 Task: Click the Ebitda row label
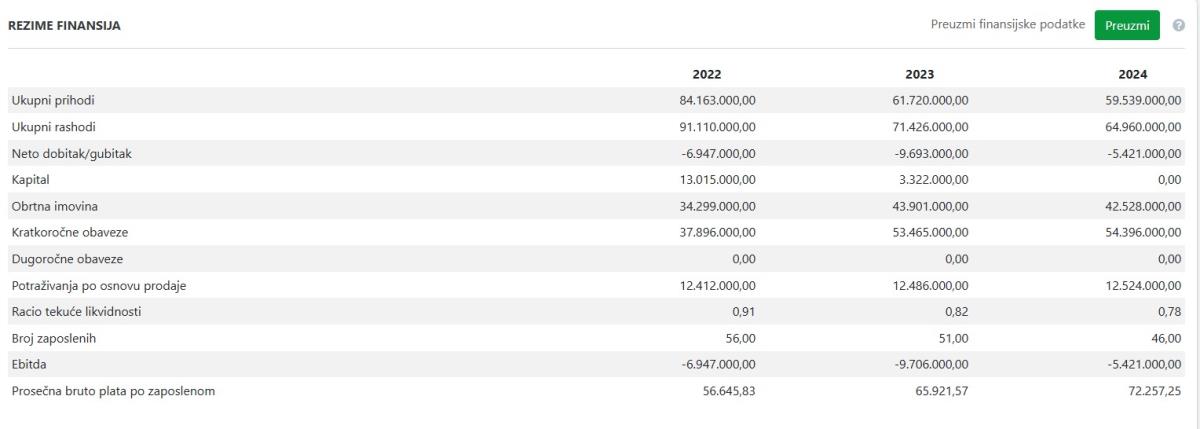28,364
